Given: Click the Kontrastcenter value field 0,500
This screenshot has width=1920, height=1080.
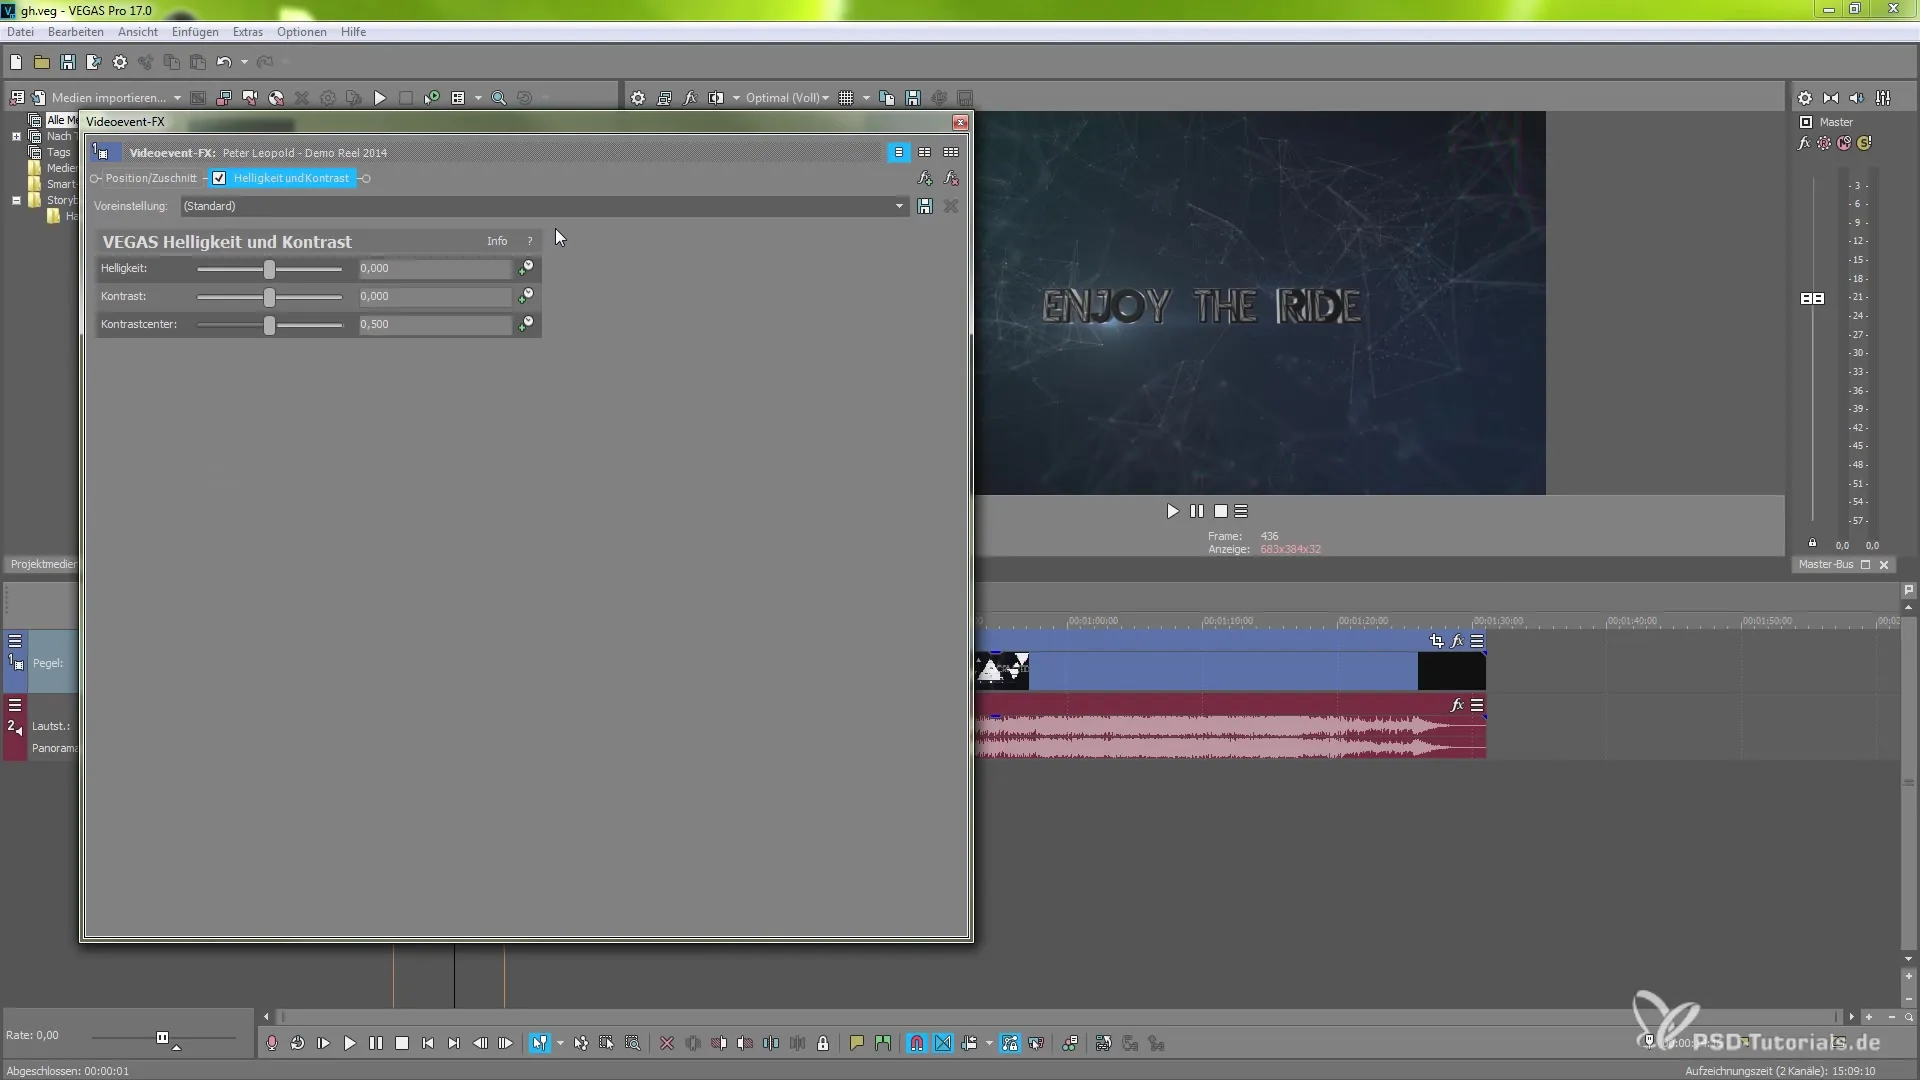Looking at the screenshot, I should (x=435, y=324).
